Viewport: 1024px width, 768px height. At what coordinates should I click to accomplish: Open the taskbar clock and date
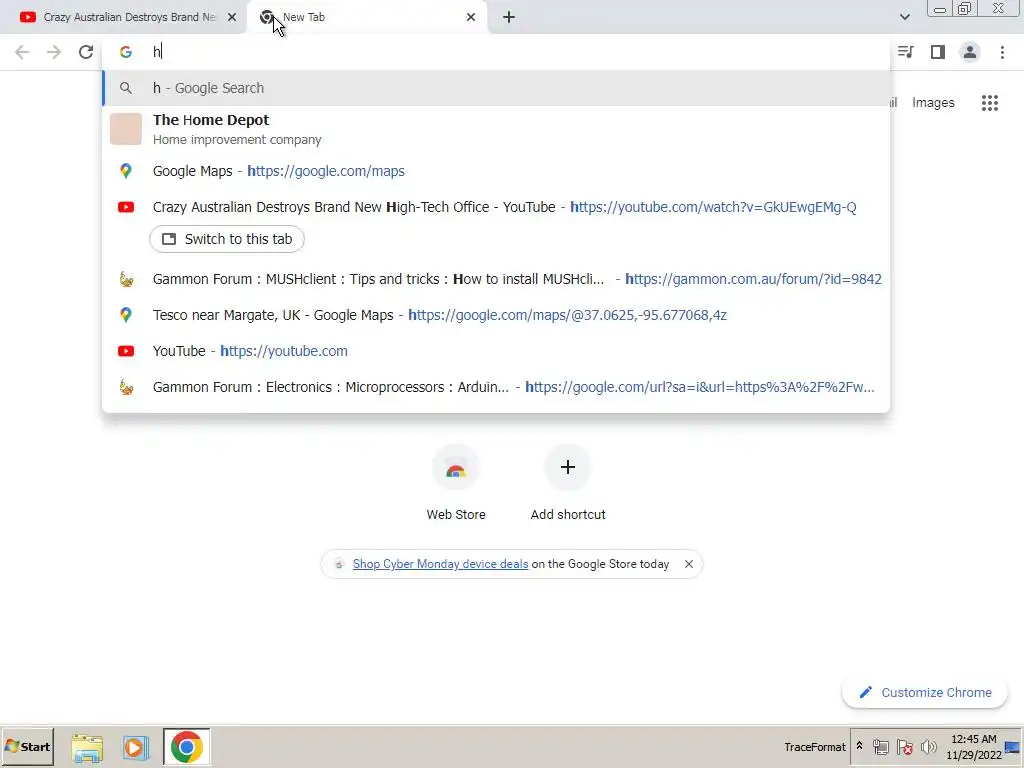(974, 747)
